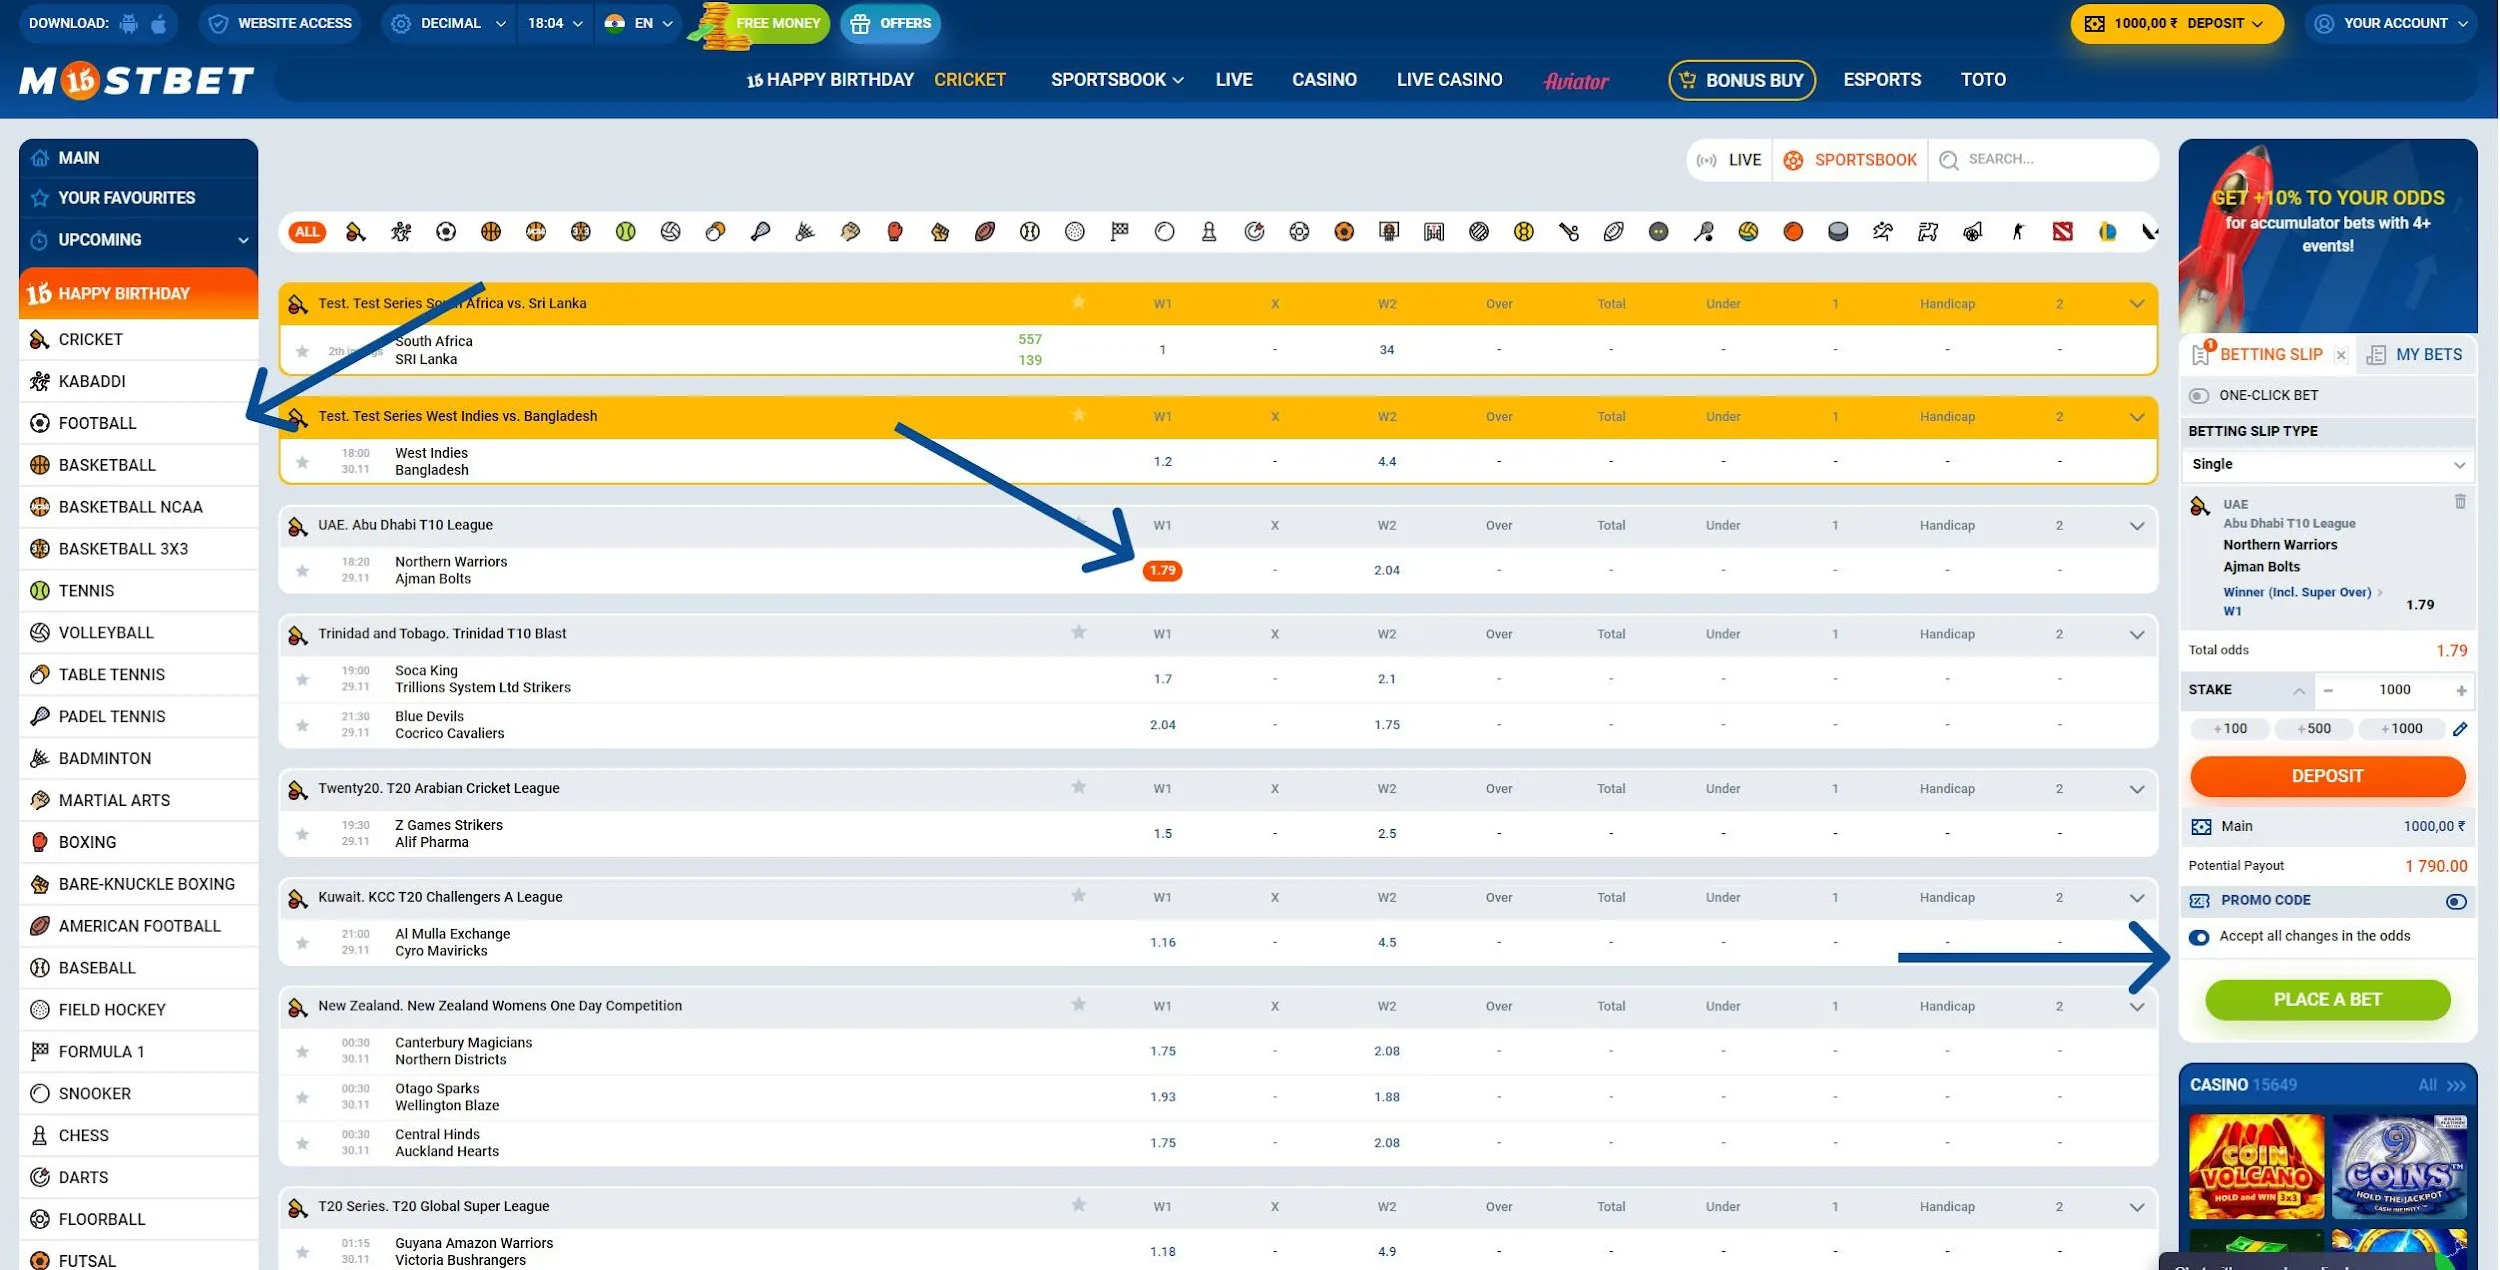Select the football icon in sport filter bar
The height and width of the screenshot is (1270, 2500).
(446, 232)
